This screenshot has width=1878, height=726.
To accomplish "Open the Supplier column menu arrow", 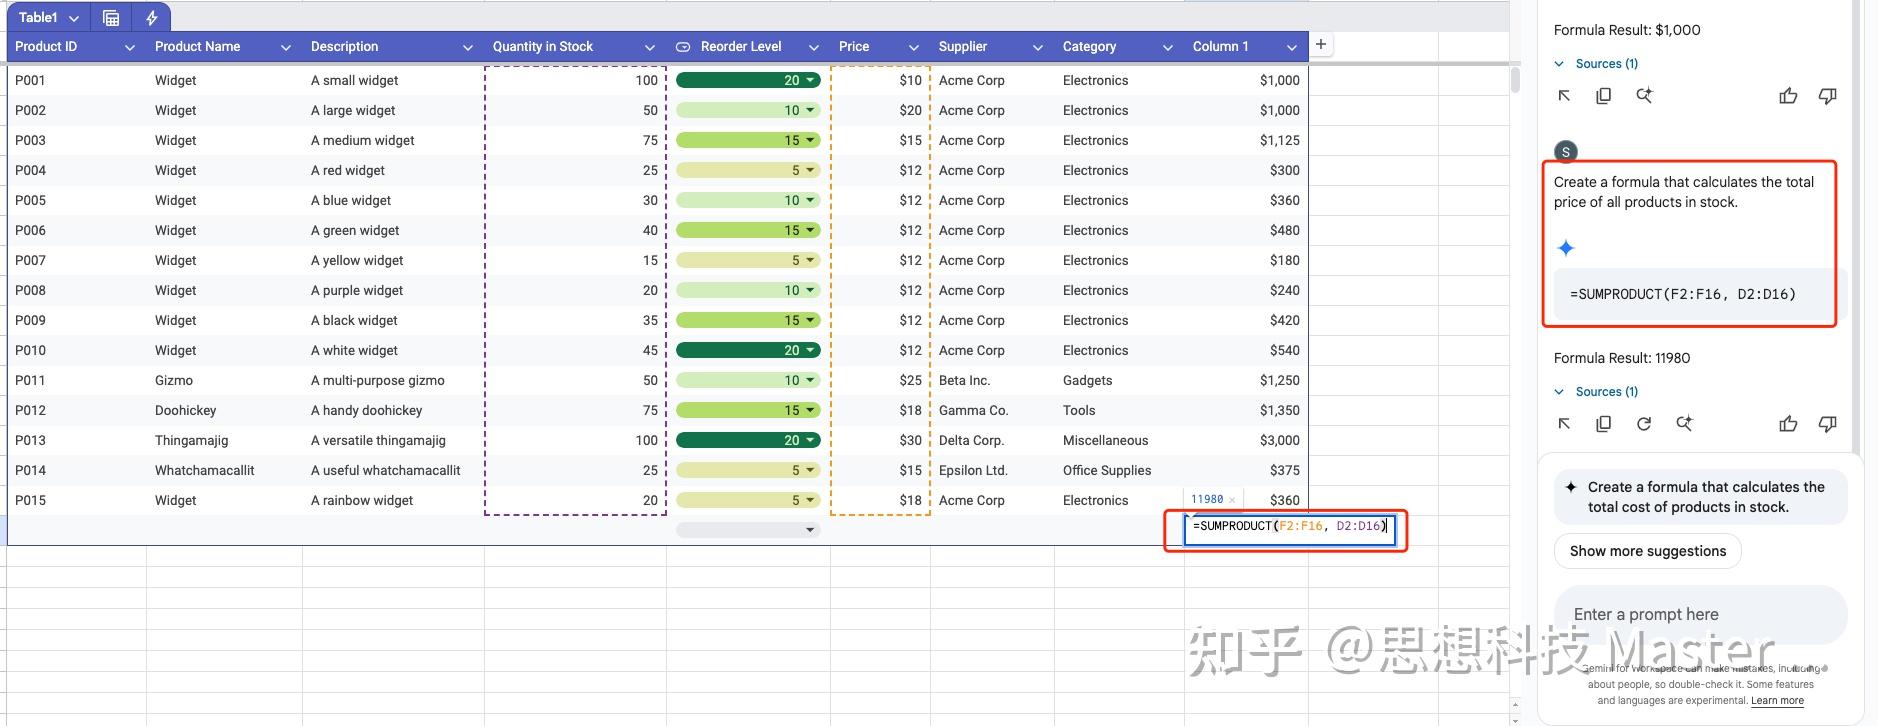I will 1037,47.
